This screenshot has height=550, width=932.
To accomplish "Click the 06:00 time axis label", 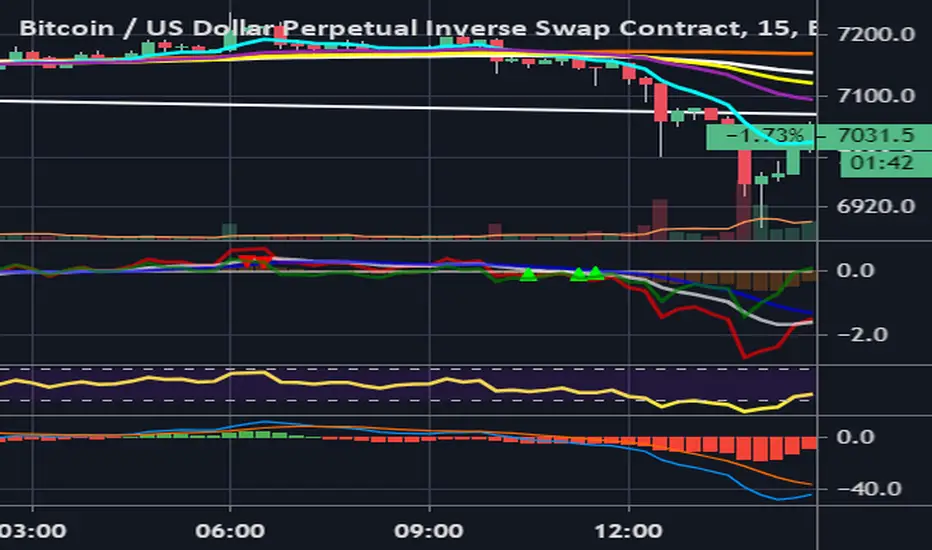I will click(x=230, y=530).
